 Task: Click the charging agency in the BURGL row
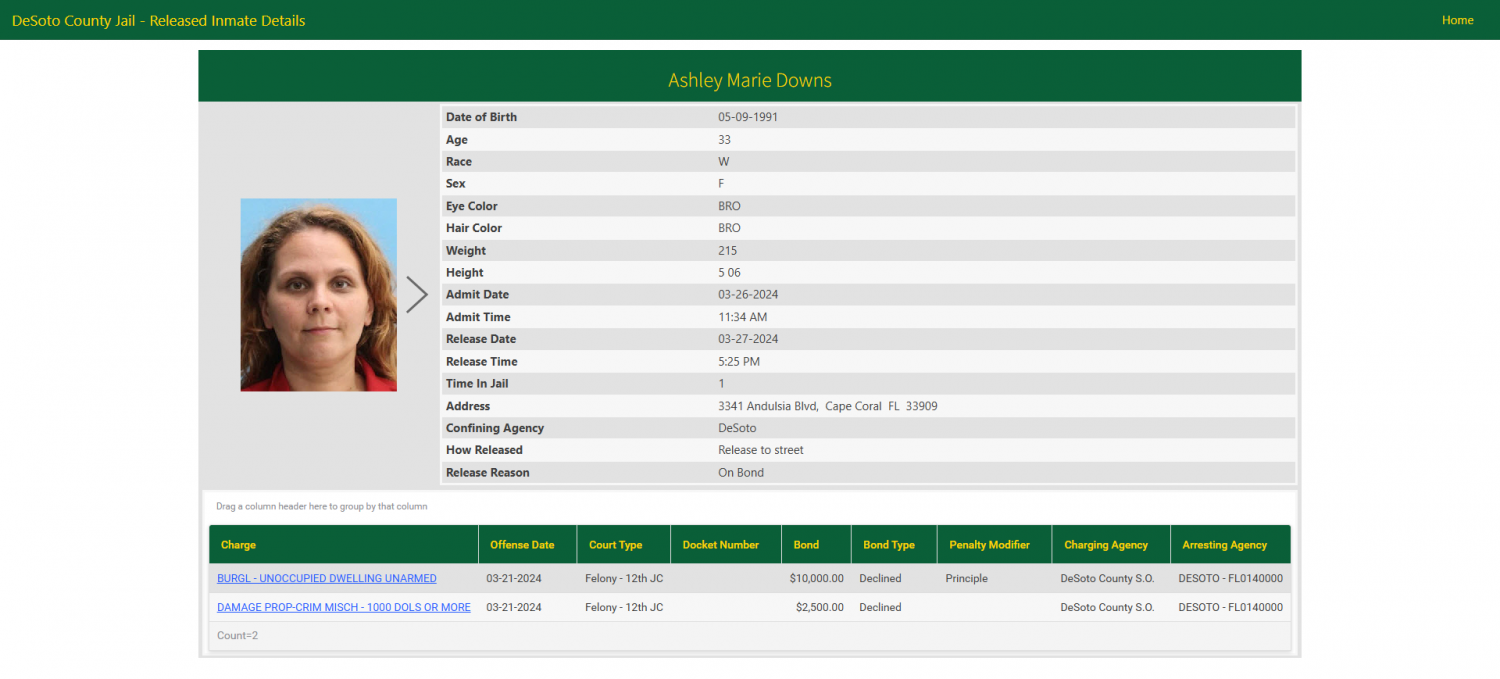click(x=1107, y=578)
